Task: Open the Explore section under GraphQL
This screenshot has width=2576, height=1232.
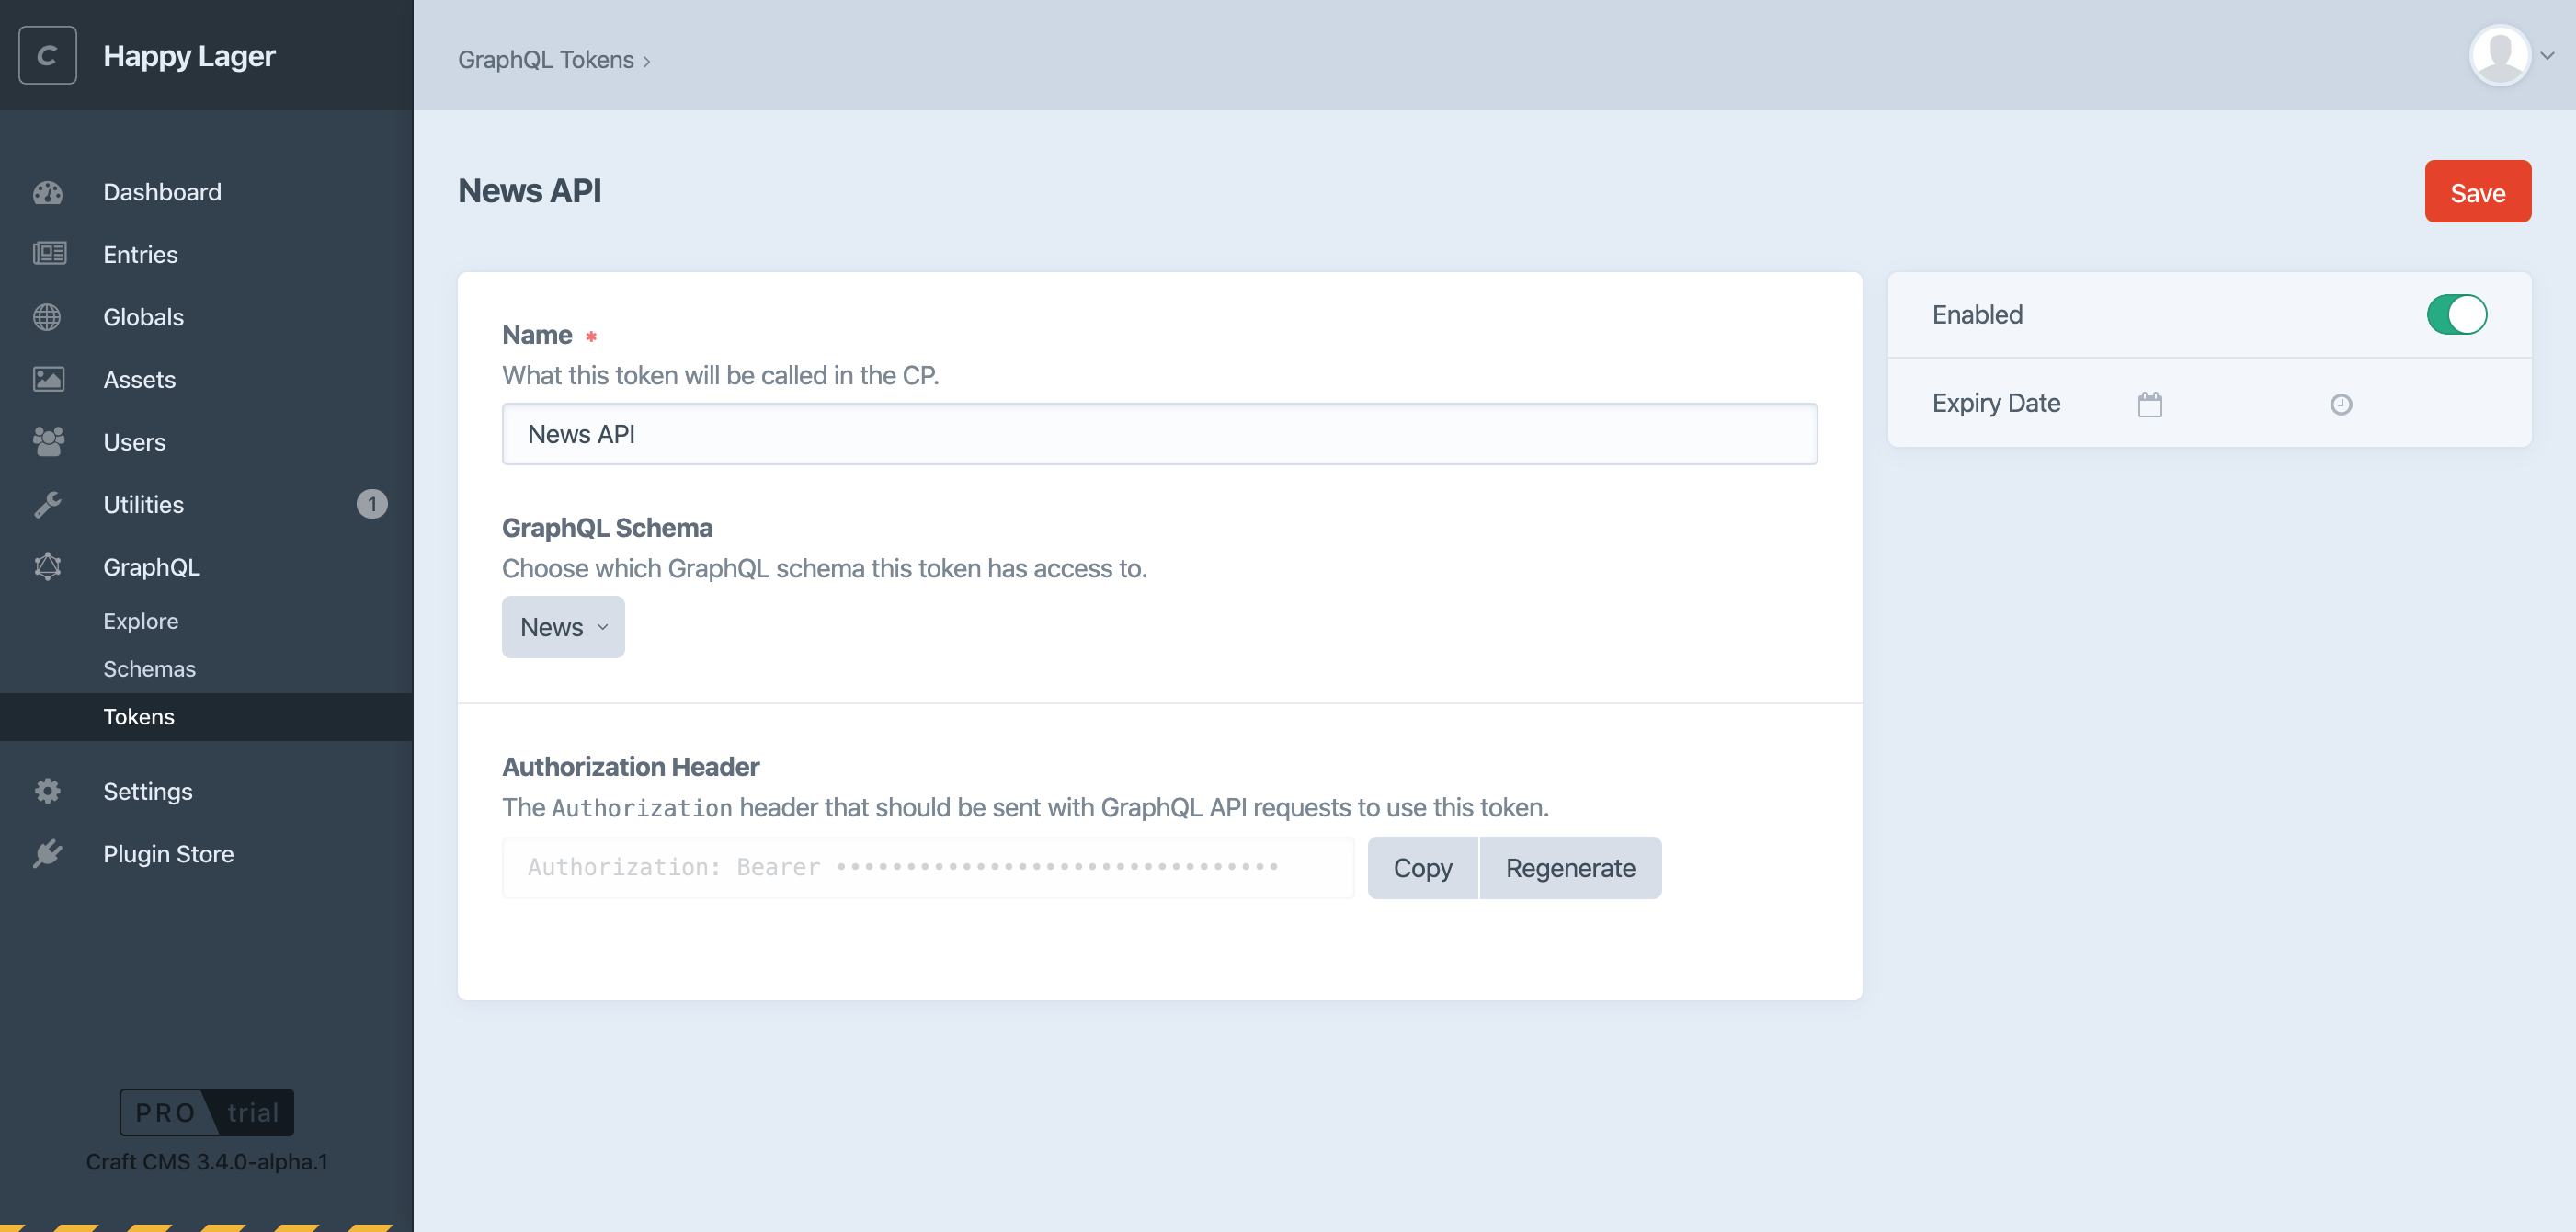Action: (140, 620)
